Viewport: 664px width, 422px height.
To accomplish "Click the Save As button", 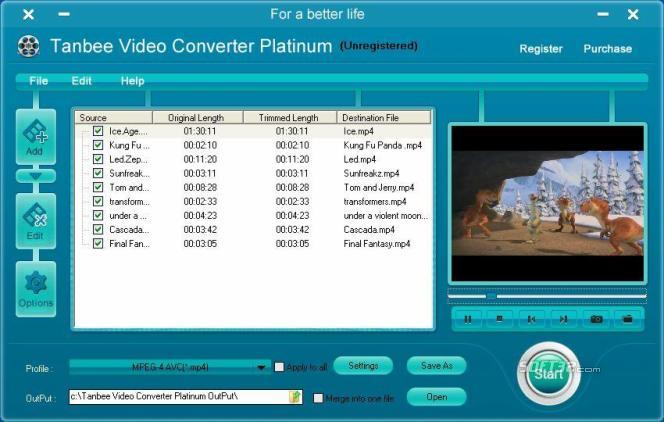I will [437, 365].
